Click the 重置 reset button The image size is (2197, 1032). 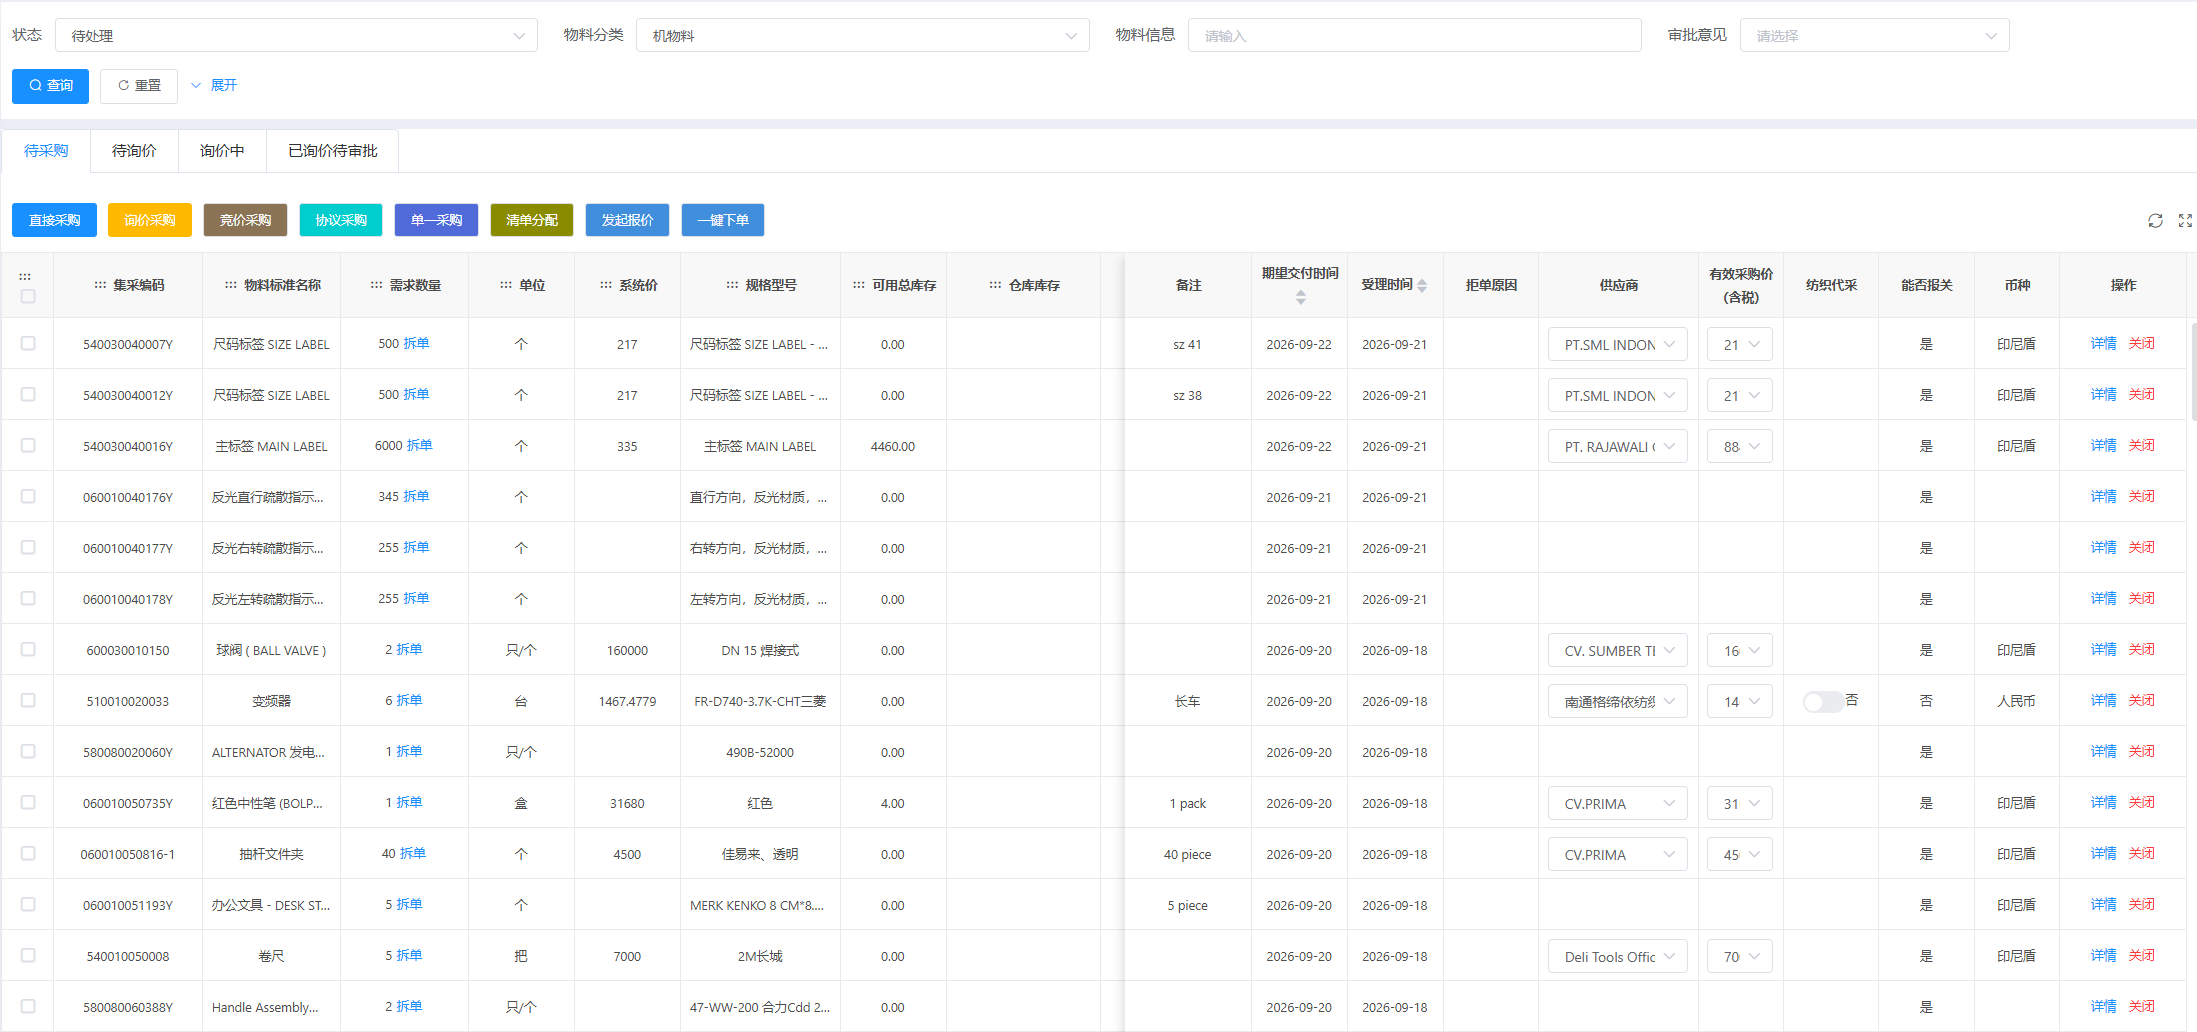(139, 86)
